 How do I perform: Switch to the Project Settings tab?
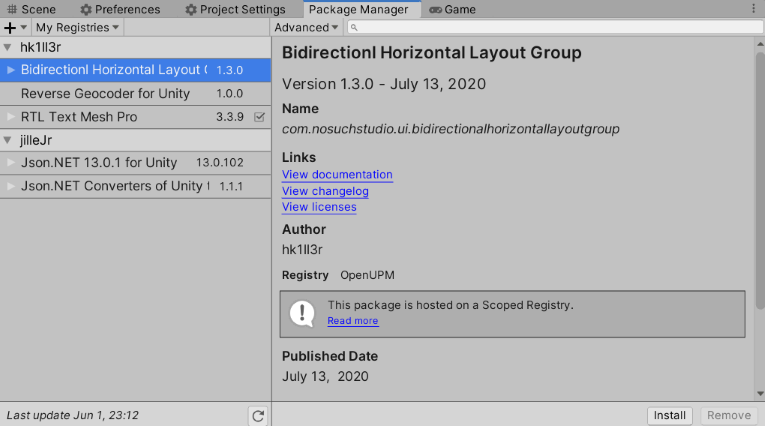[x=235, y=9]
